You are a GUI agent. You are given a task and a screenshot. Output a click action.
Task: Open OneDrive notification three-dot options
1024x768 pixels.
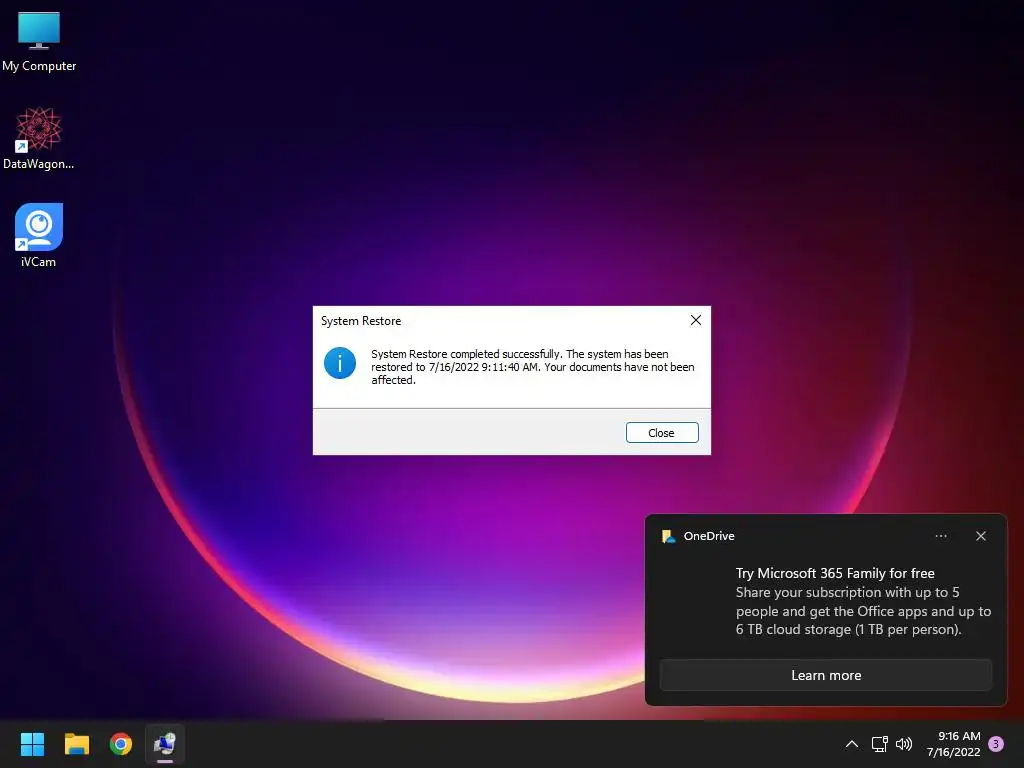[x=940, y=536]
